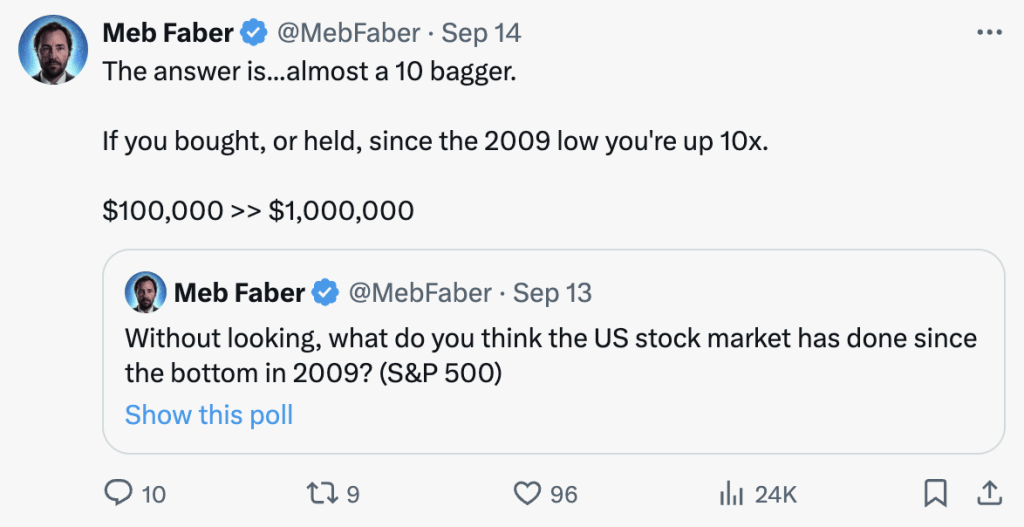The height and width of the screenshot is (527, 1024).
Task: Click the reply speech bubble icon
Action: (x=118, y=494)
